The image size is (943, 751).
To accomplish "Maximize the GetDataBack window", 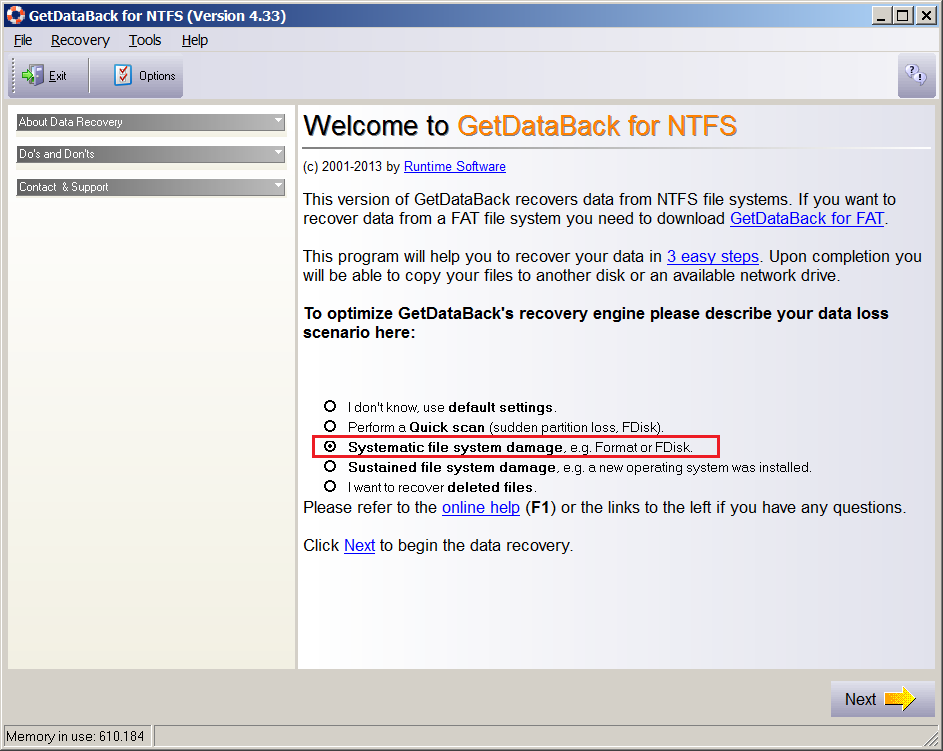I will (x=903, y=15).
